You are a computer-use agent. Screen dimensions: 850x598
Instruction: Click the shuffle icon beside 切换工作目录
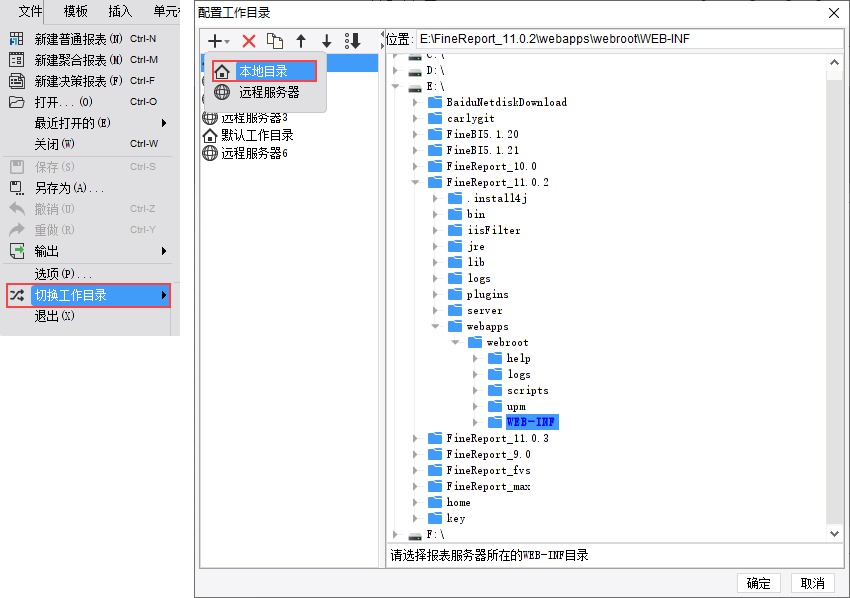pyautogui.click(x=17, y=295)
